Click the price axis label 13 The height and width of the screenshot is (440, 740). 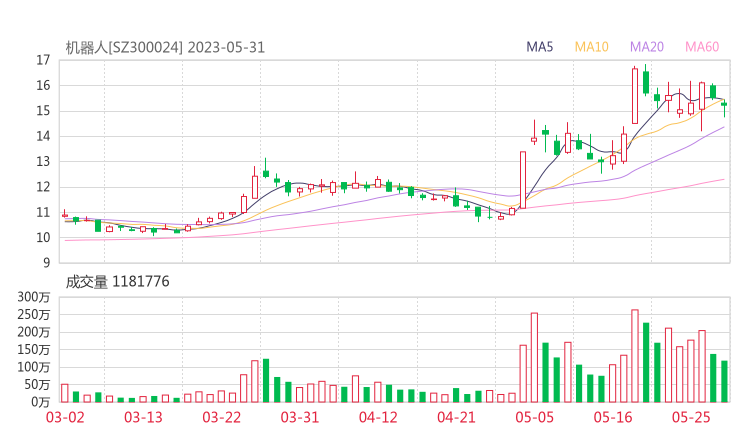click(x=43, y=162)
